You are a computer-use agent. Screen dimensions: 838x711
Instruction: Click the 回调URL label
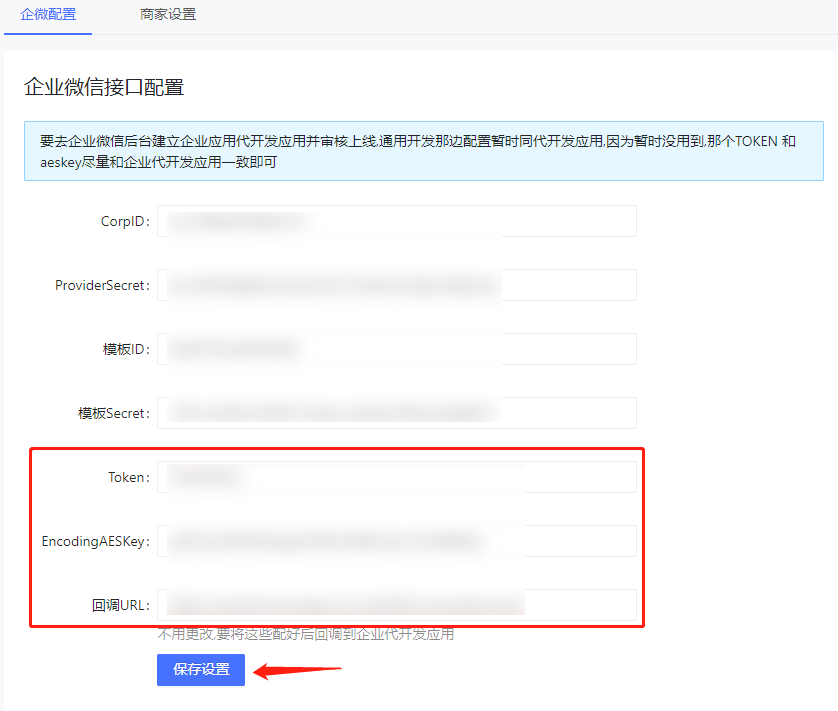pos(121,605)
